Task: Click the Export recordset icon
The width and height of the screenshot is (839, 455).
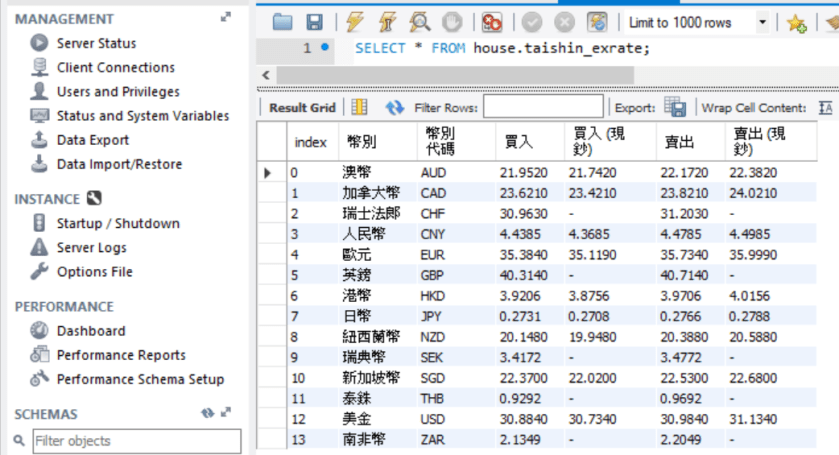Action: (675, 107)
